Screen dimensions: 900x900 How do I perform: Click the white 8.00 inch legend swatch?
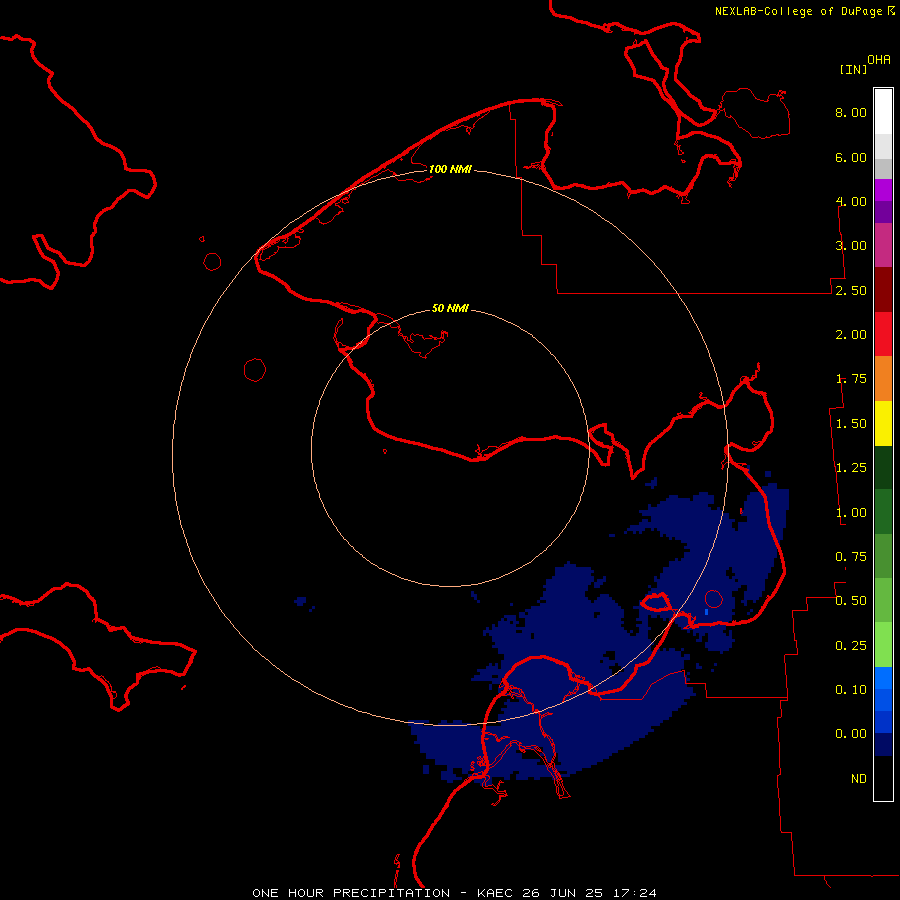click(x=883, y=112)
